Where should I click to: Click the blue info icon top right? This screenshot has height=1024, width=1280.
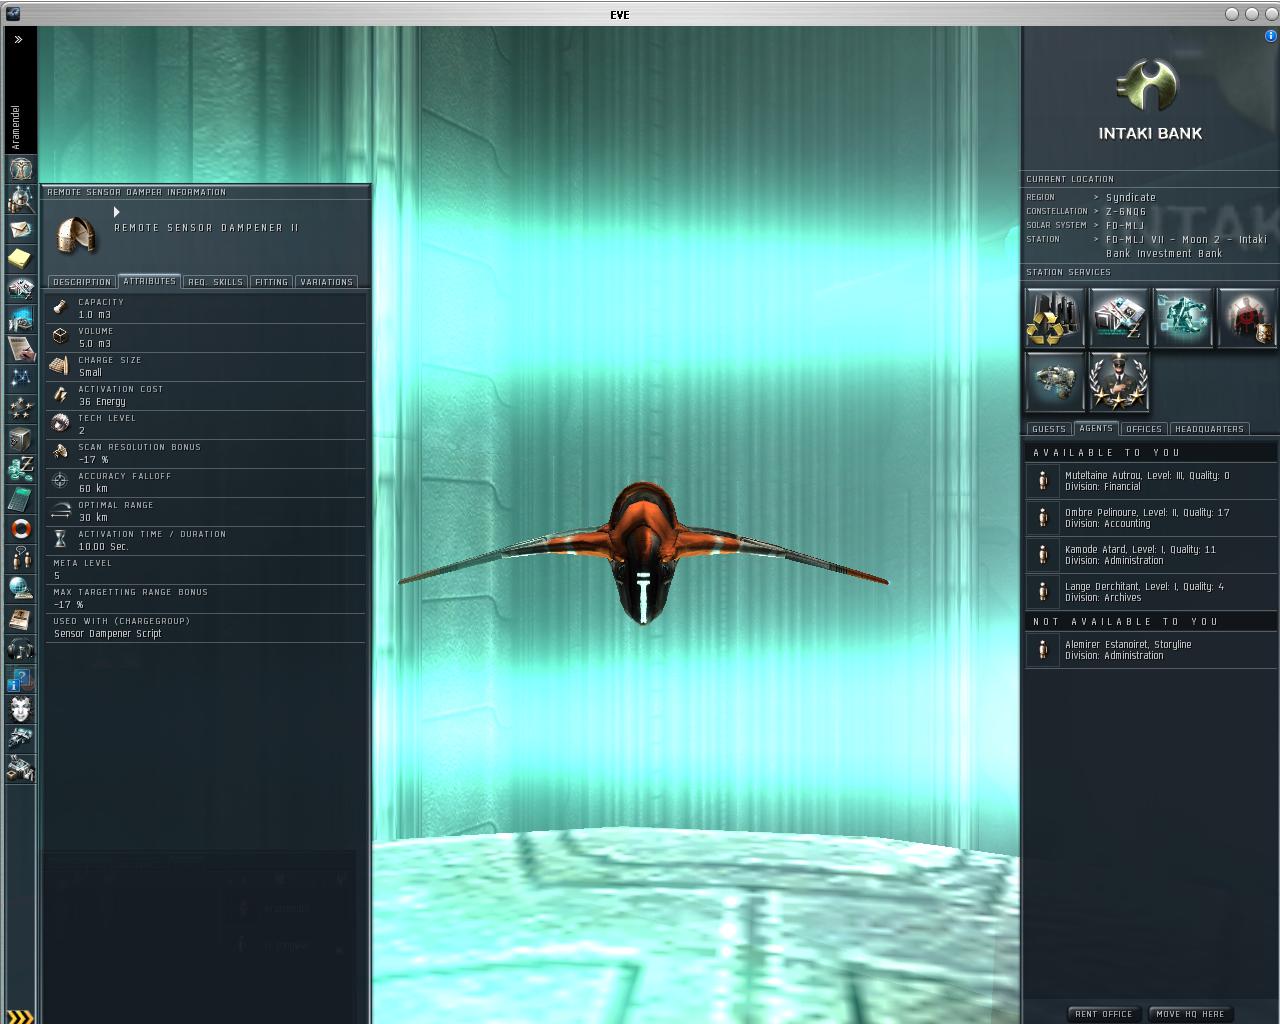pos(1272,36)
